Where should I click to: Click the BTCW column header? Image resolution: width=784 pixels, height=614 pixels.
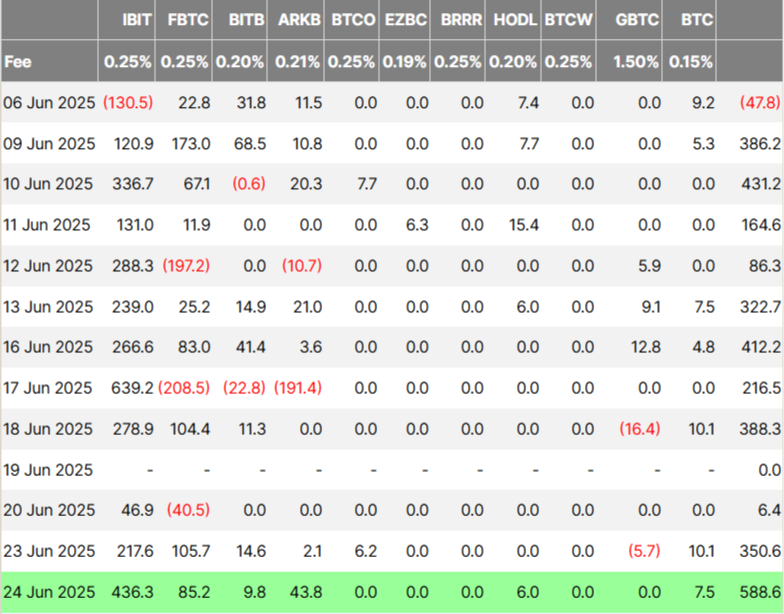(568, 20)
